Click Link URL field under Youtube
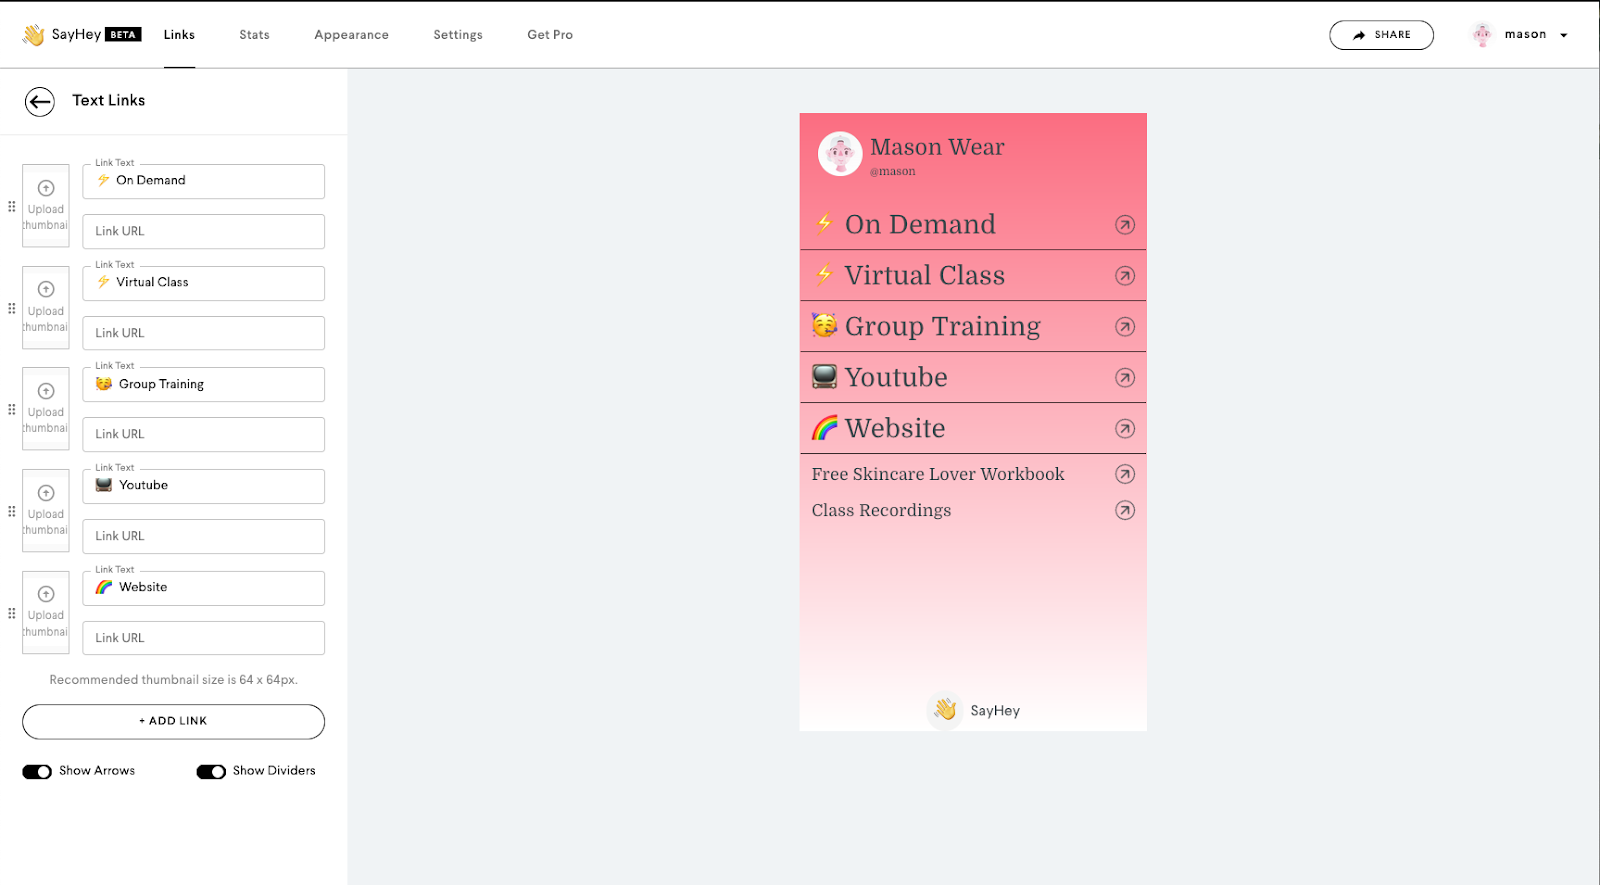 click(x=203, y=536)
